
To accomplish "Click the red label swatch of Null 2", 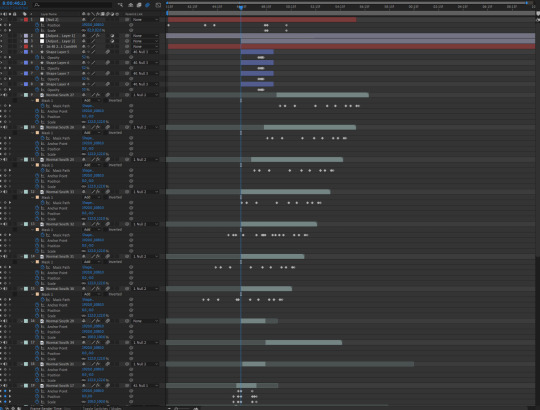I will [26, 20].
